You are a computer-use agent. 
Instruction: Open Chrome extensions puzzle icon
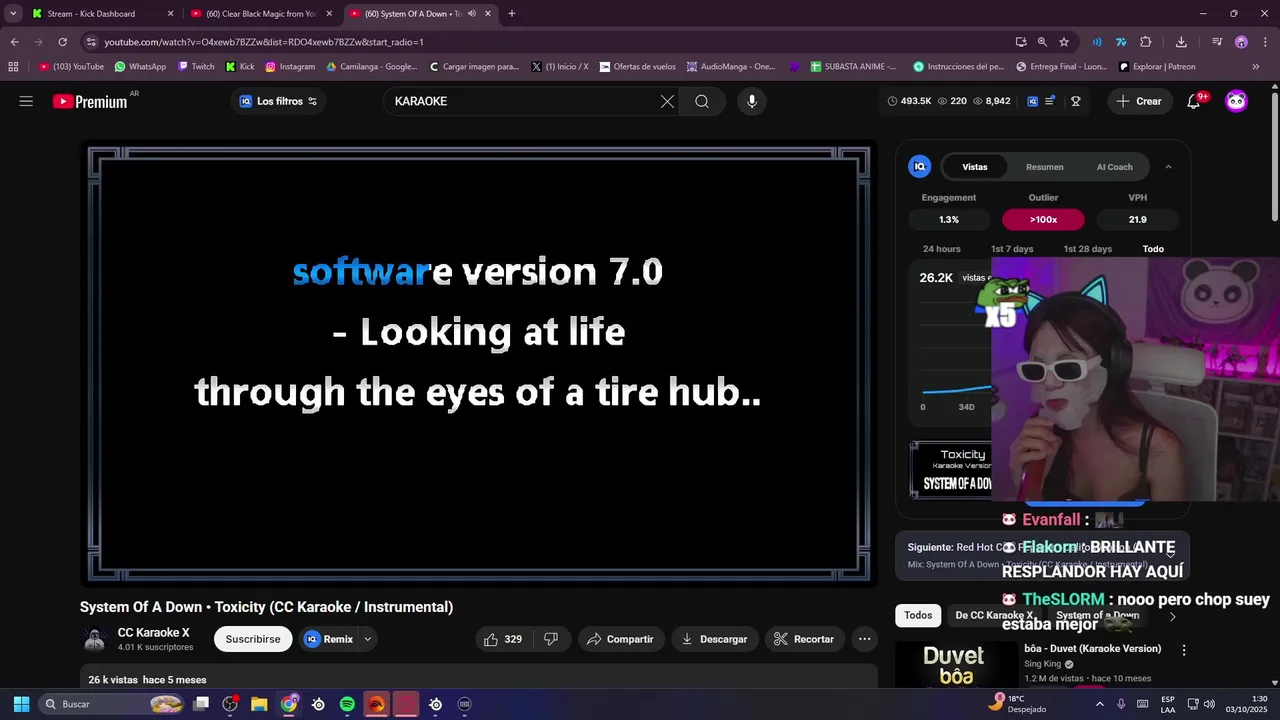tap(1146, 42)
